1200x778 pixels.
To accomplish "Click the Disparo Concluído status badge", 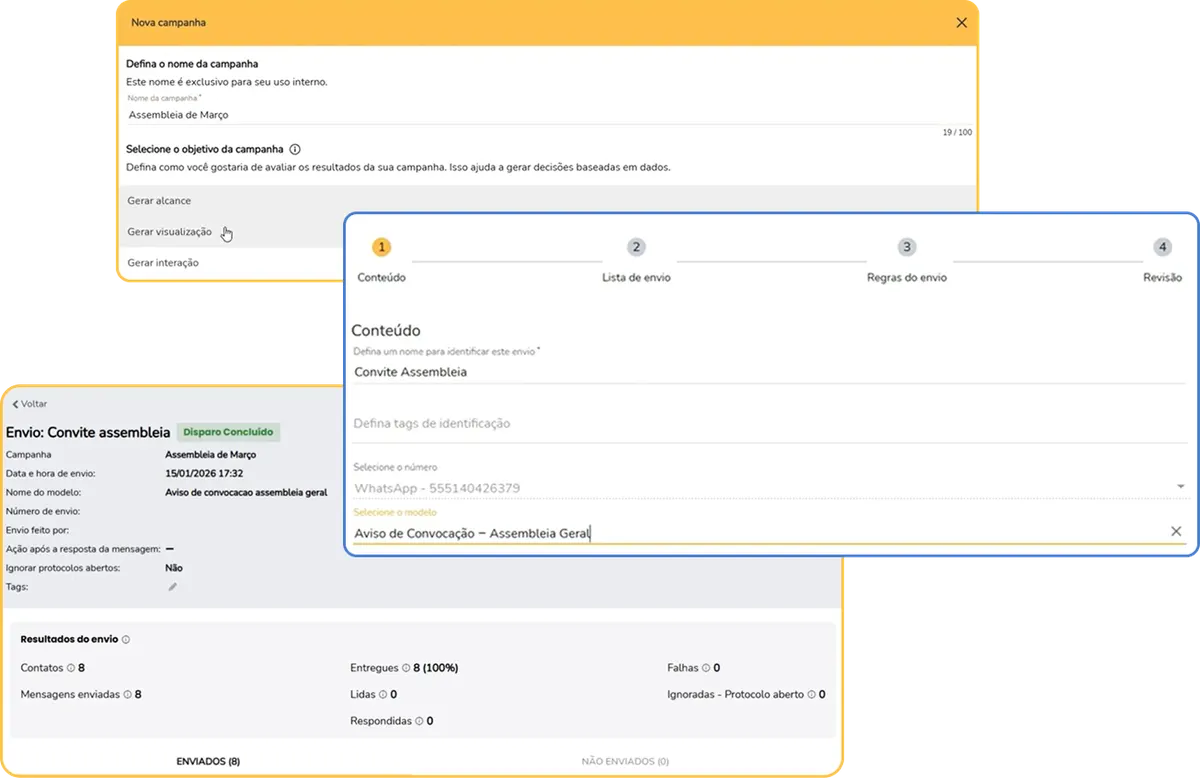I will point(229,432).
